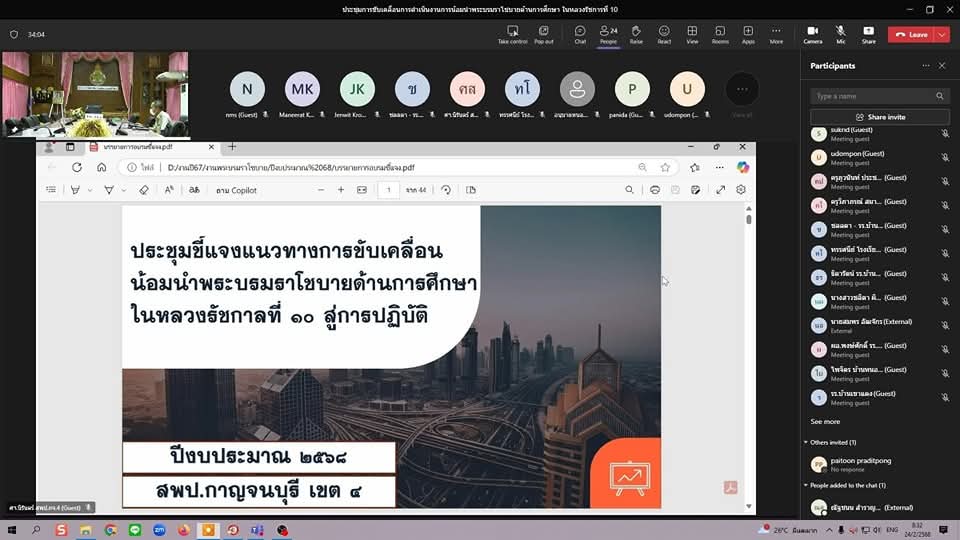Select the N participant avatar
Screen dimensions: 960x540
coord(247,89)
